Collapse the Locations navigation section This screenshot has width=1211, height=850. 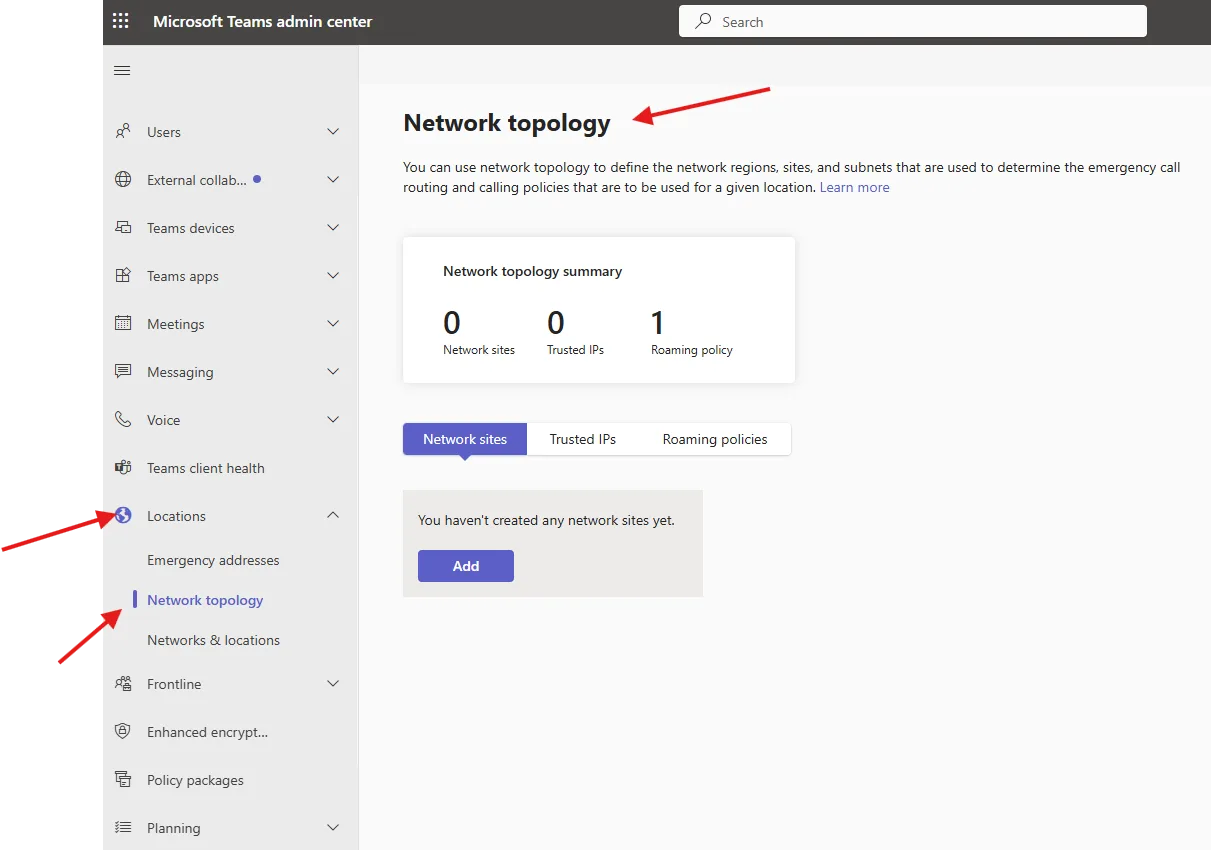[x=333, y=515]
